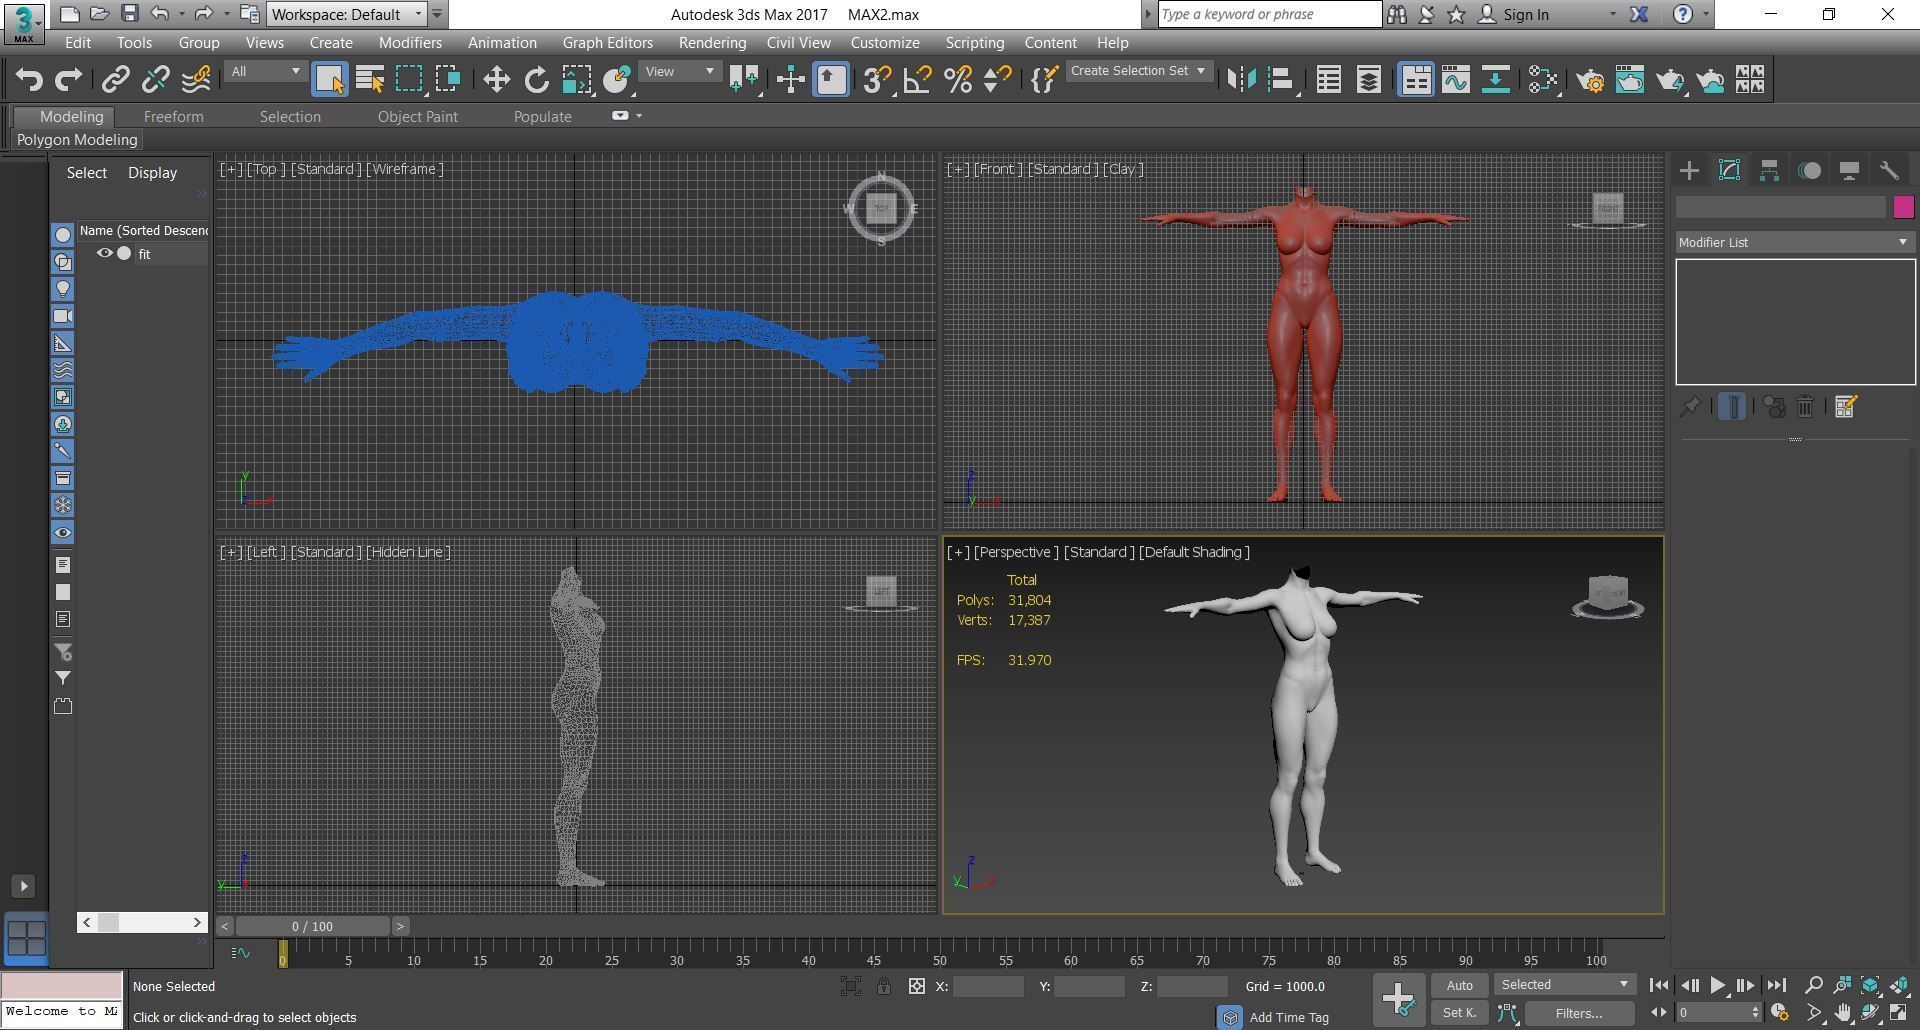The image size is (1920, 1030).
Task: Expand Create Selection Set dropdown
Action: 1138,71
